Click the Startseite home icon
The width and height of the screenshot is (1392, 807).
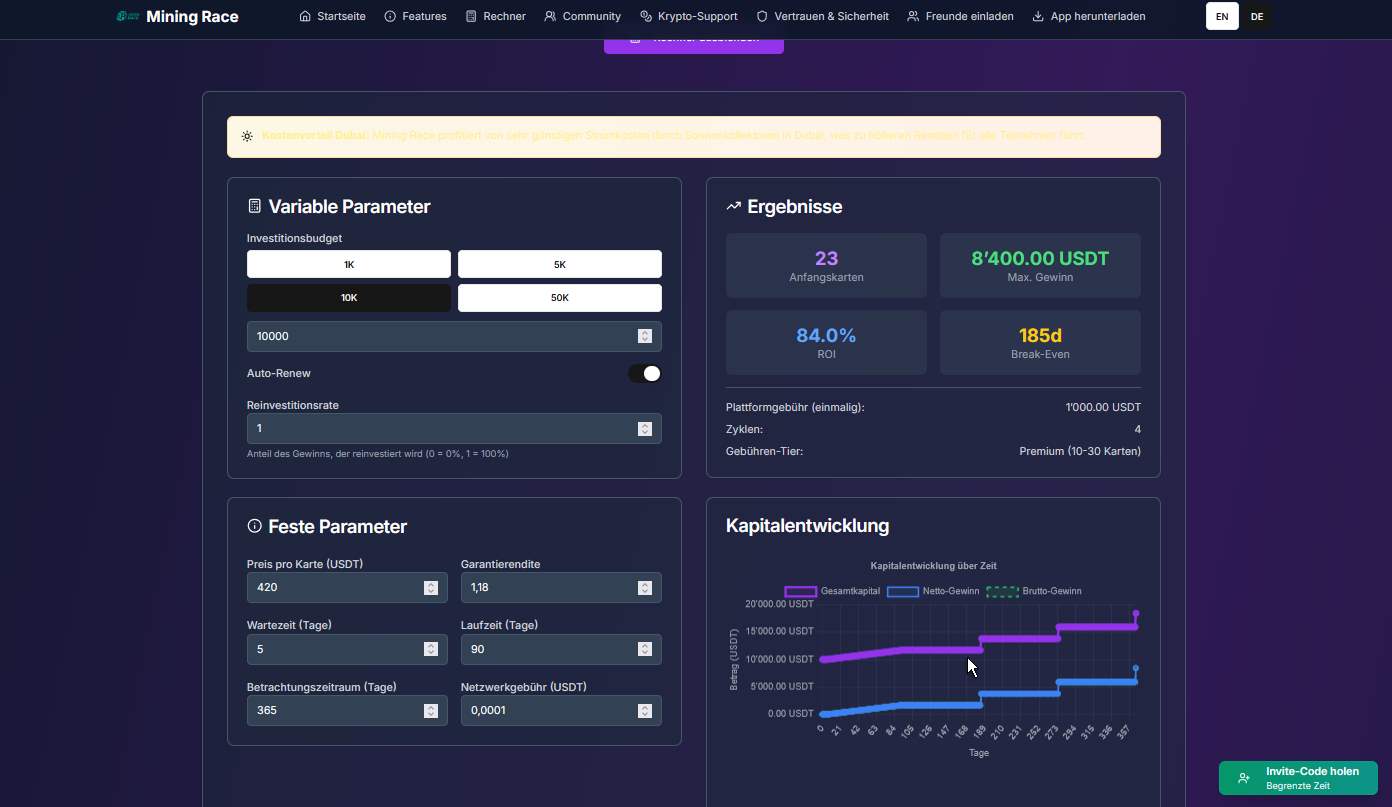coord(305,16)
